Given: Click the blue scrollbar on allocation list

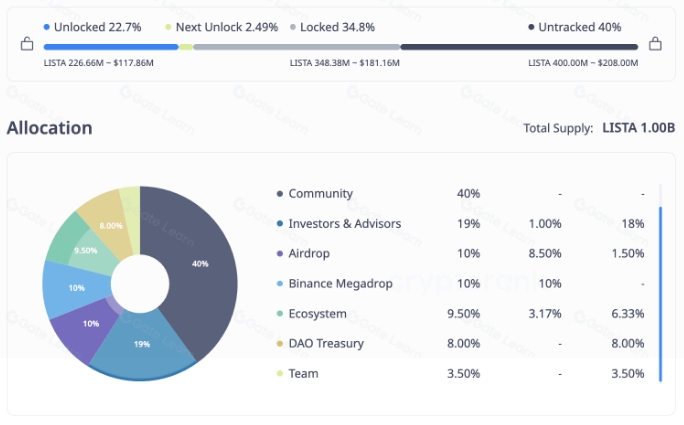Looking at the screenshot, I should coord(660,295).
